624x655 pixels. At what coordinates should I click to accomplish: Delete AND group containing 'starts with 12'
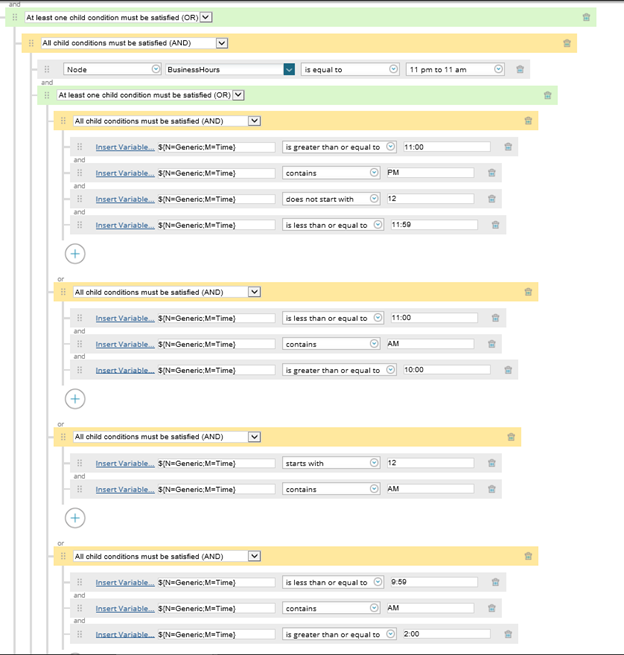(511, 437)
